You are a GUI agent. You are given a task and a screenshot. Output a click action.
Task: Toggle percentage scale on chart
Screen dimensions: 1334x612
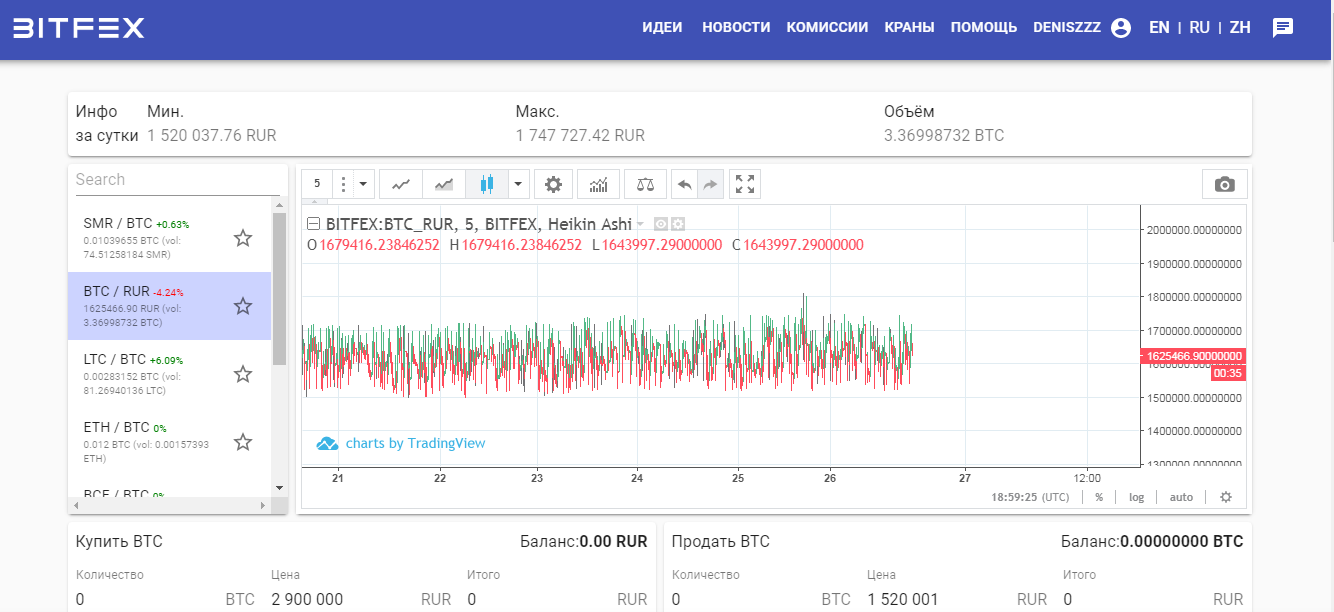1099,497
